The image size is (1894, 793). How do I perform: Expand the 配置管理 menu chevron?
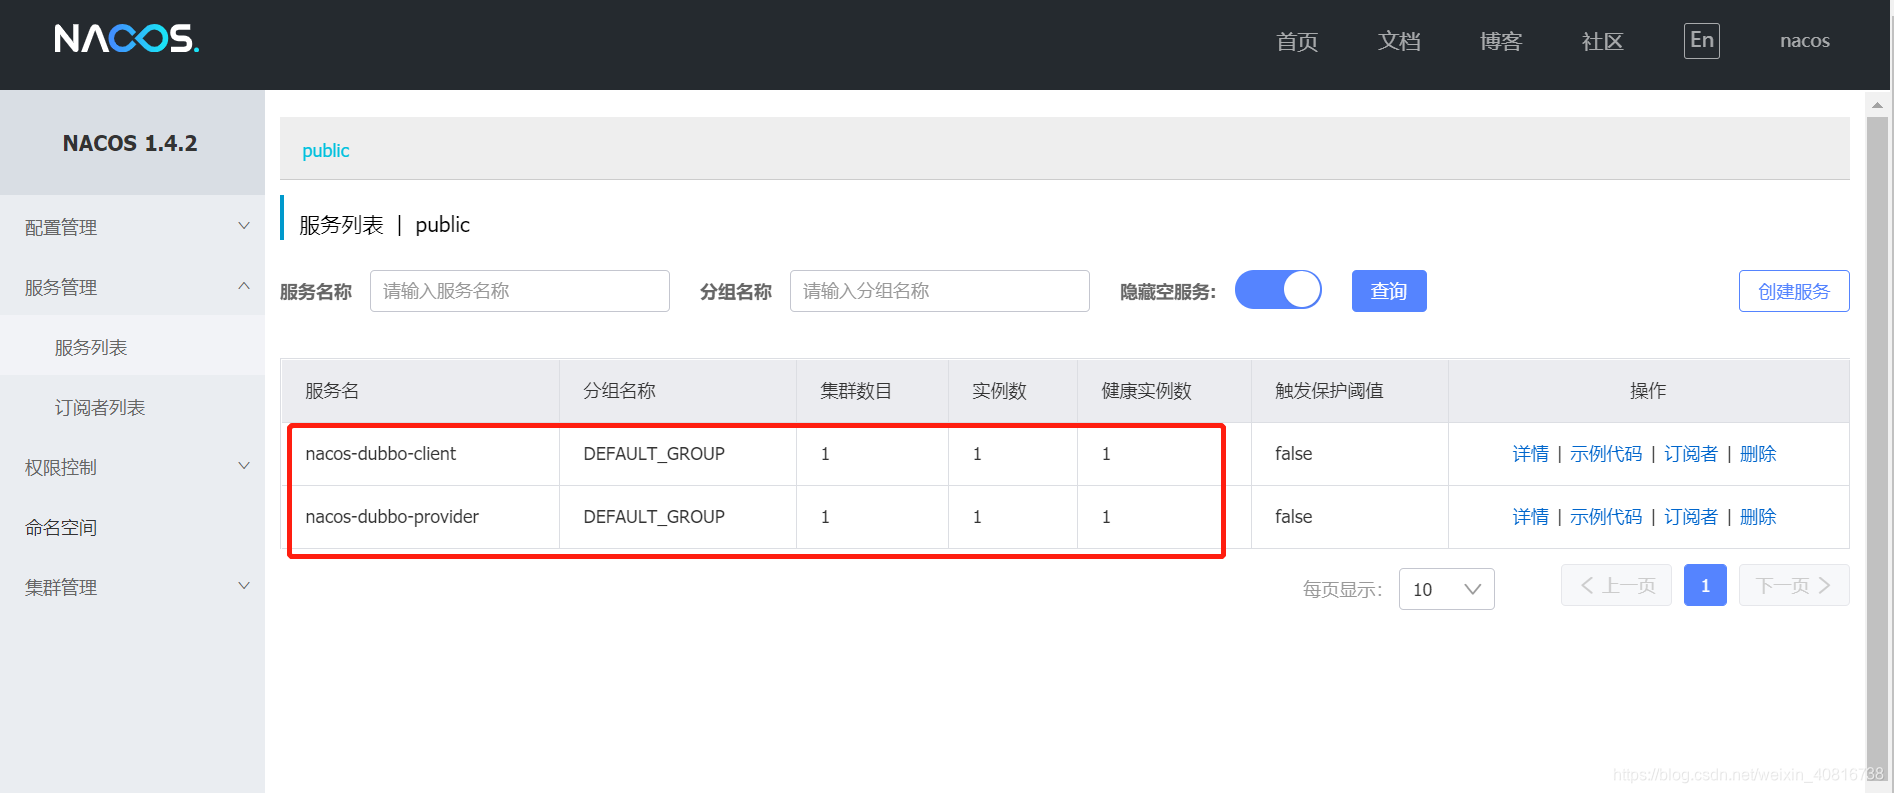[244, 226]
